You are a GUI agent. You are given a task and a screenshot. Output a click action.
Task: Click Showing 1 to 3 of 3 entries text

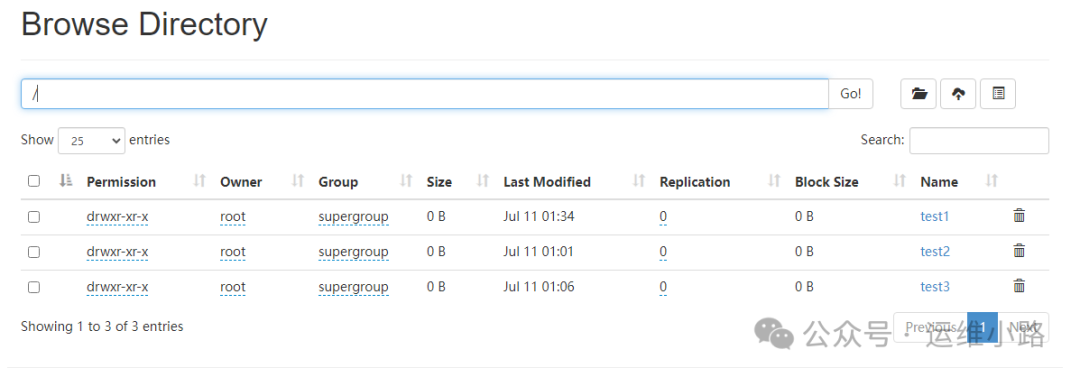pyautogui.click(x=102, y=327)
